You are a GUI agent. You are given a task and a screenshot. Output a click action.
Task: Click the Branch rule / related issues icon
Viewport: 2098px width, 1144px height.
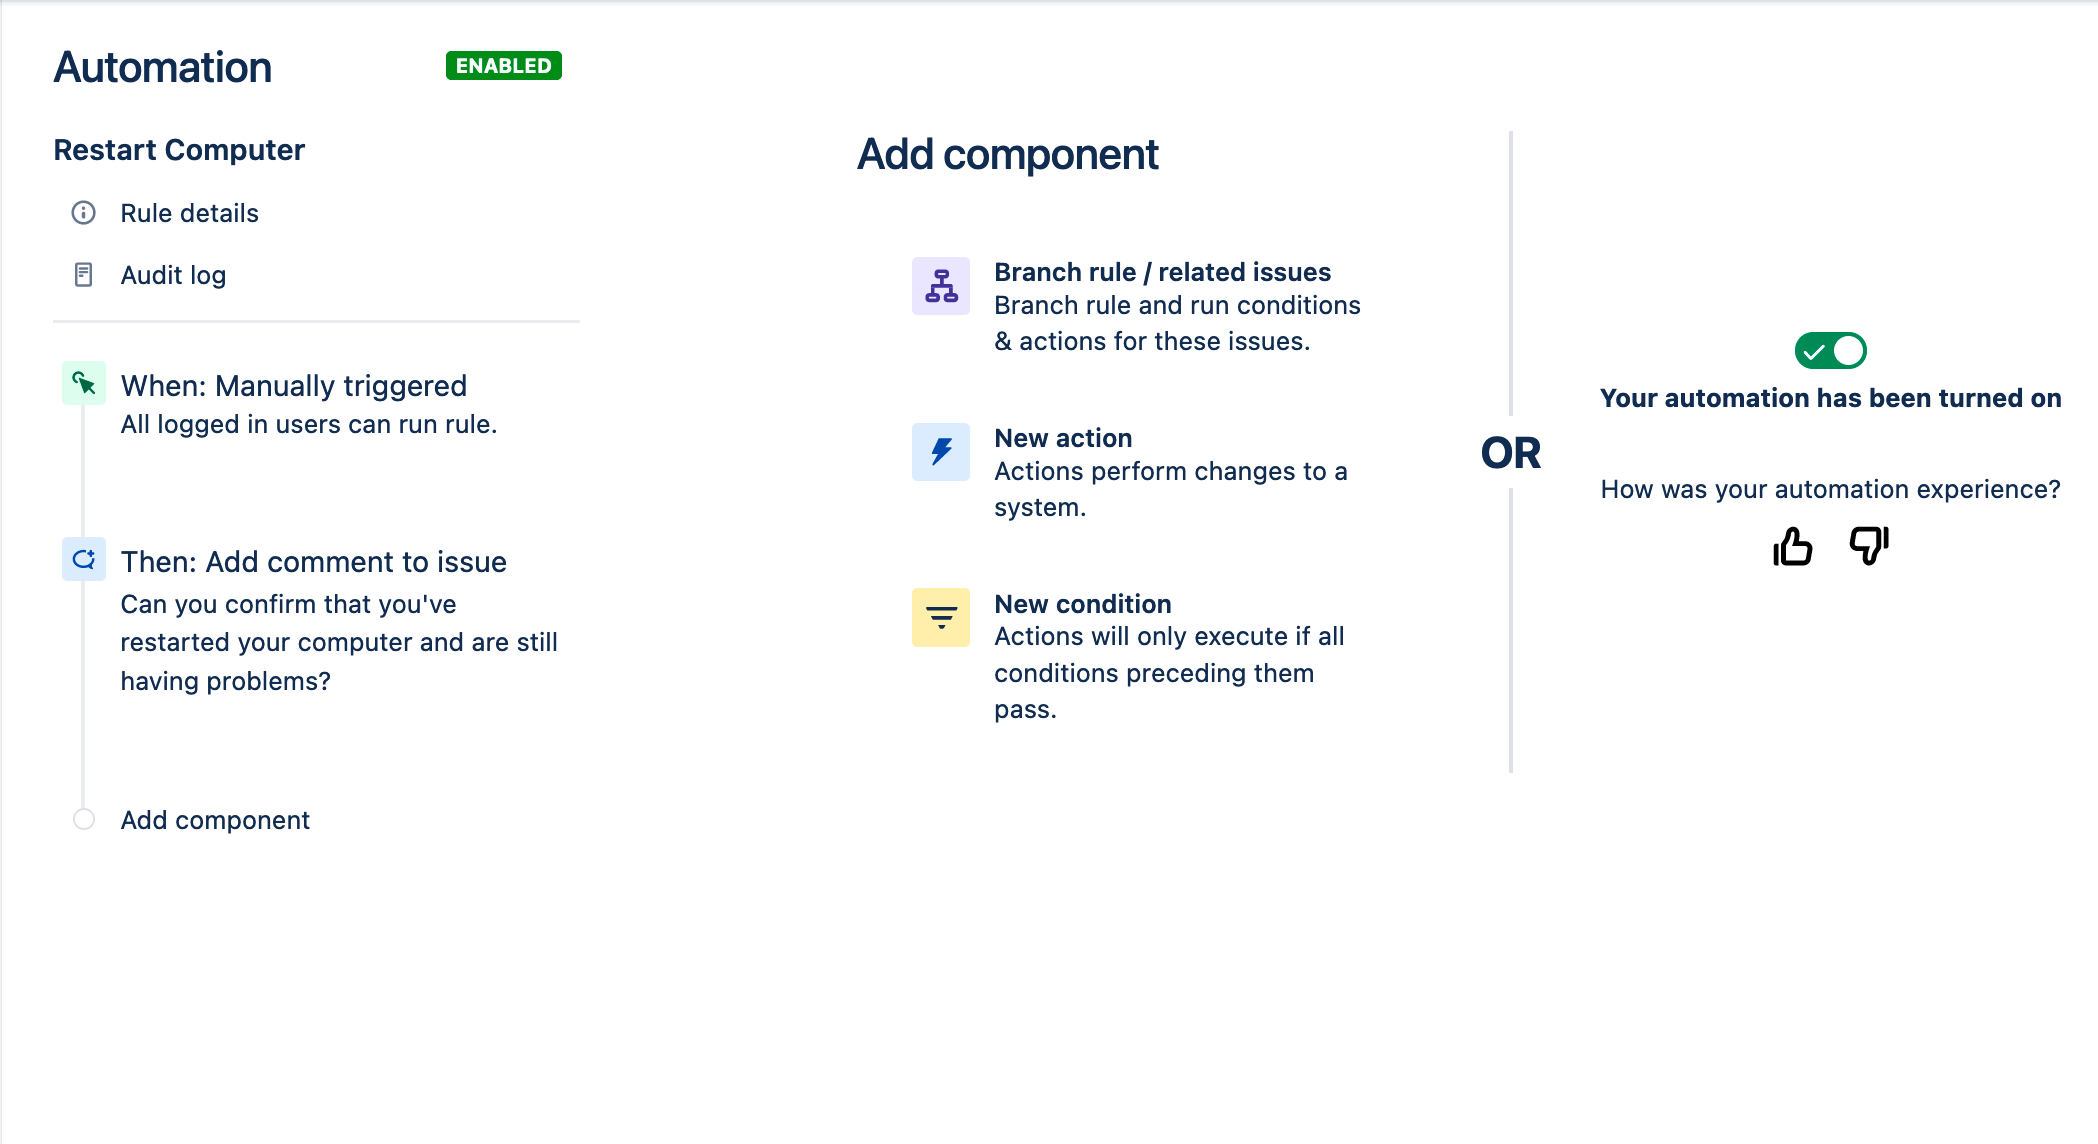click(x=939, y=286)
